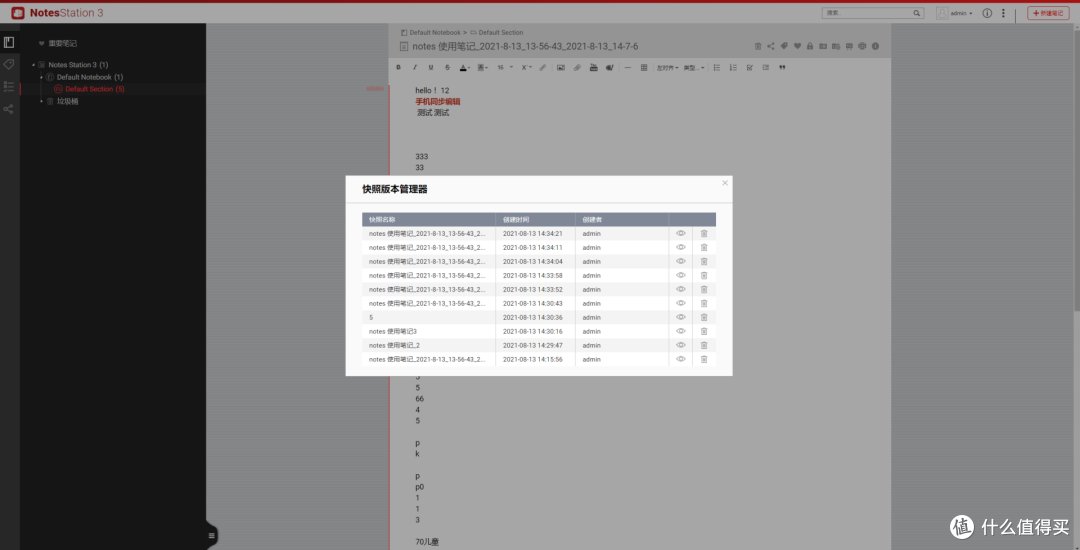Open the font size 16 dropdown
Image resolution: width=1080 pixels, height=550 pixels.
point(504,67)
